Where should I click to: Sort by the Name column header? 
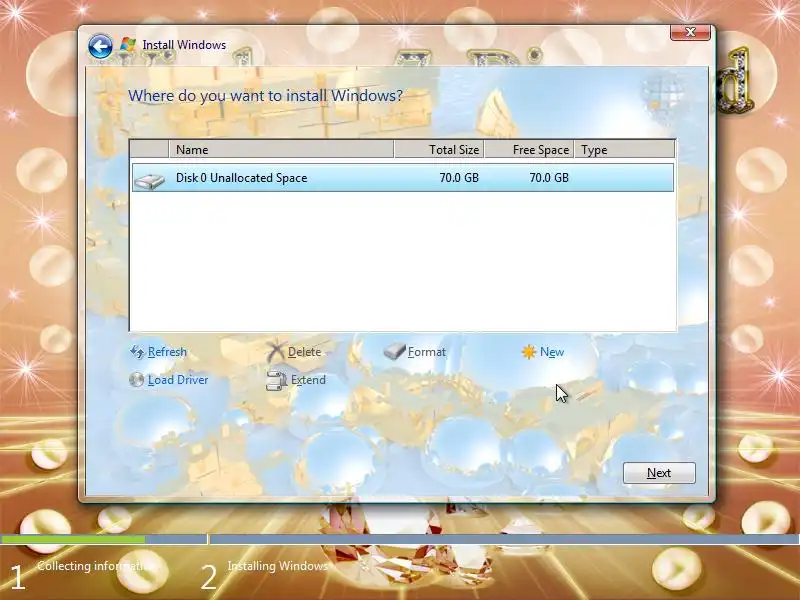281,149
